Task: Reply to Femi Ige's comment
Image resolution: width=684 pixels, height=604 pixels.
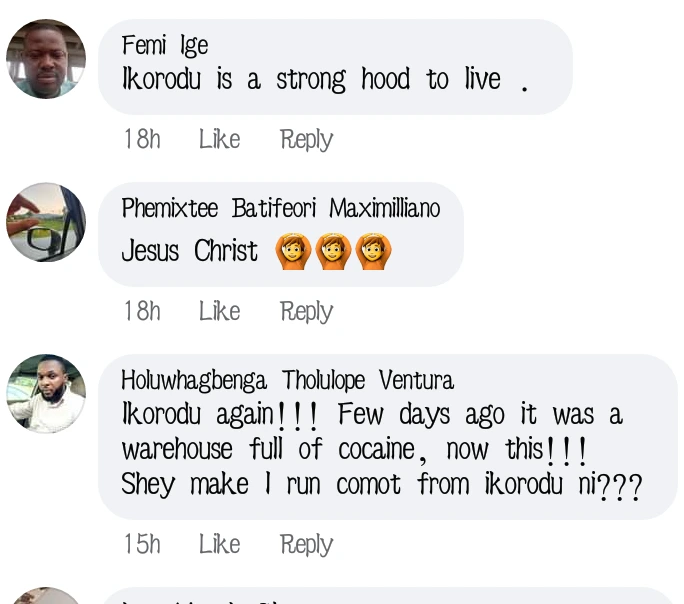Action: point(306,139)
